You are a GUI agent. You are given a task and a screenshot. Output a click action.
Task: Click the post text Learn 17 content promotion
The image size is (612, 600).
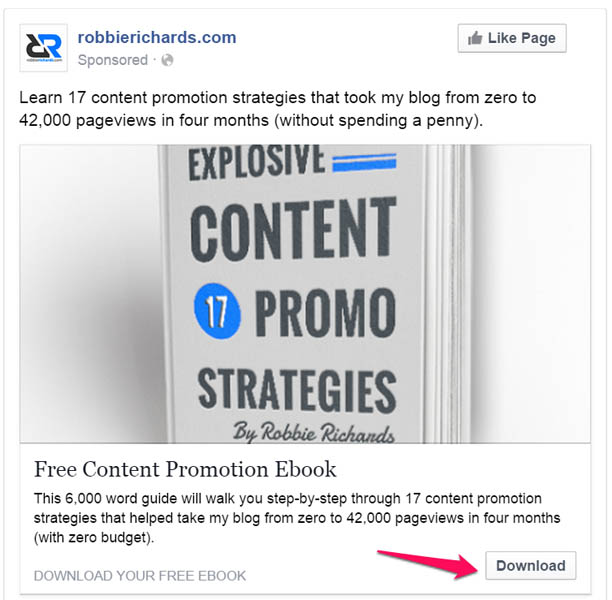click(x=278, y=109)
